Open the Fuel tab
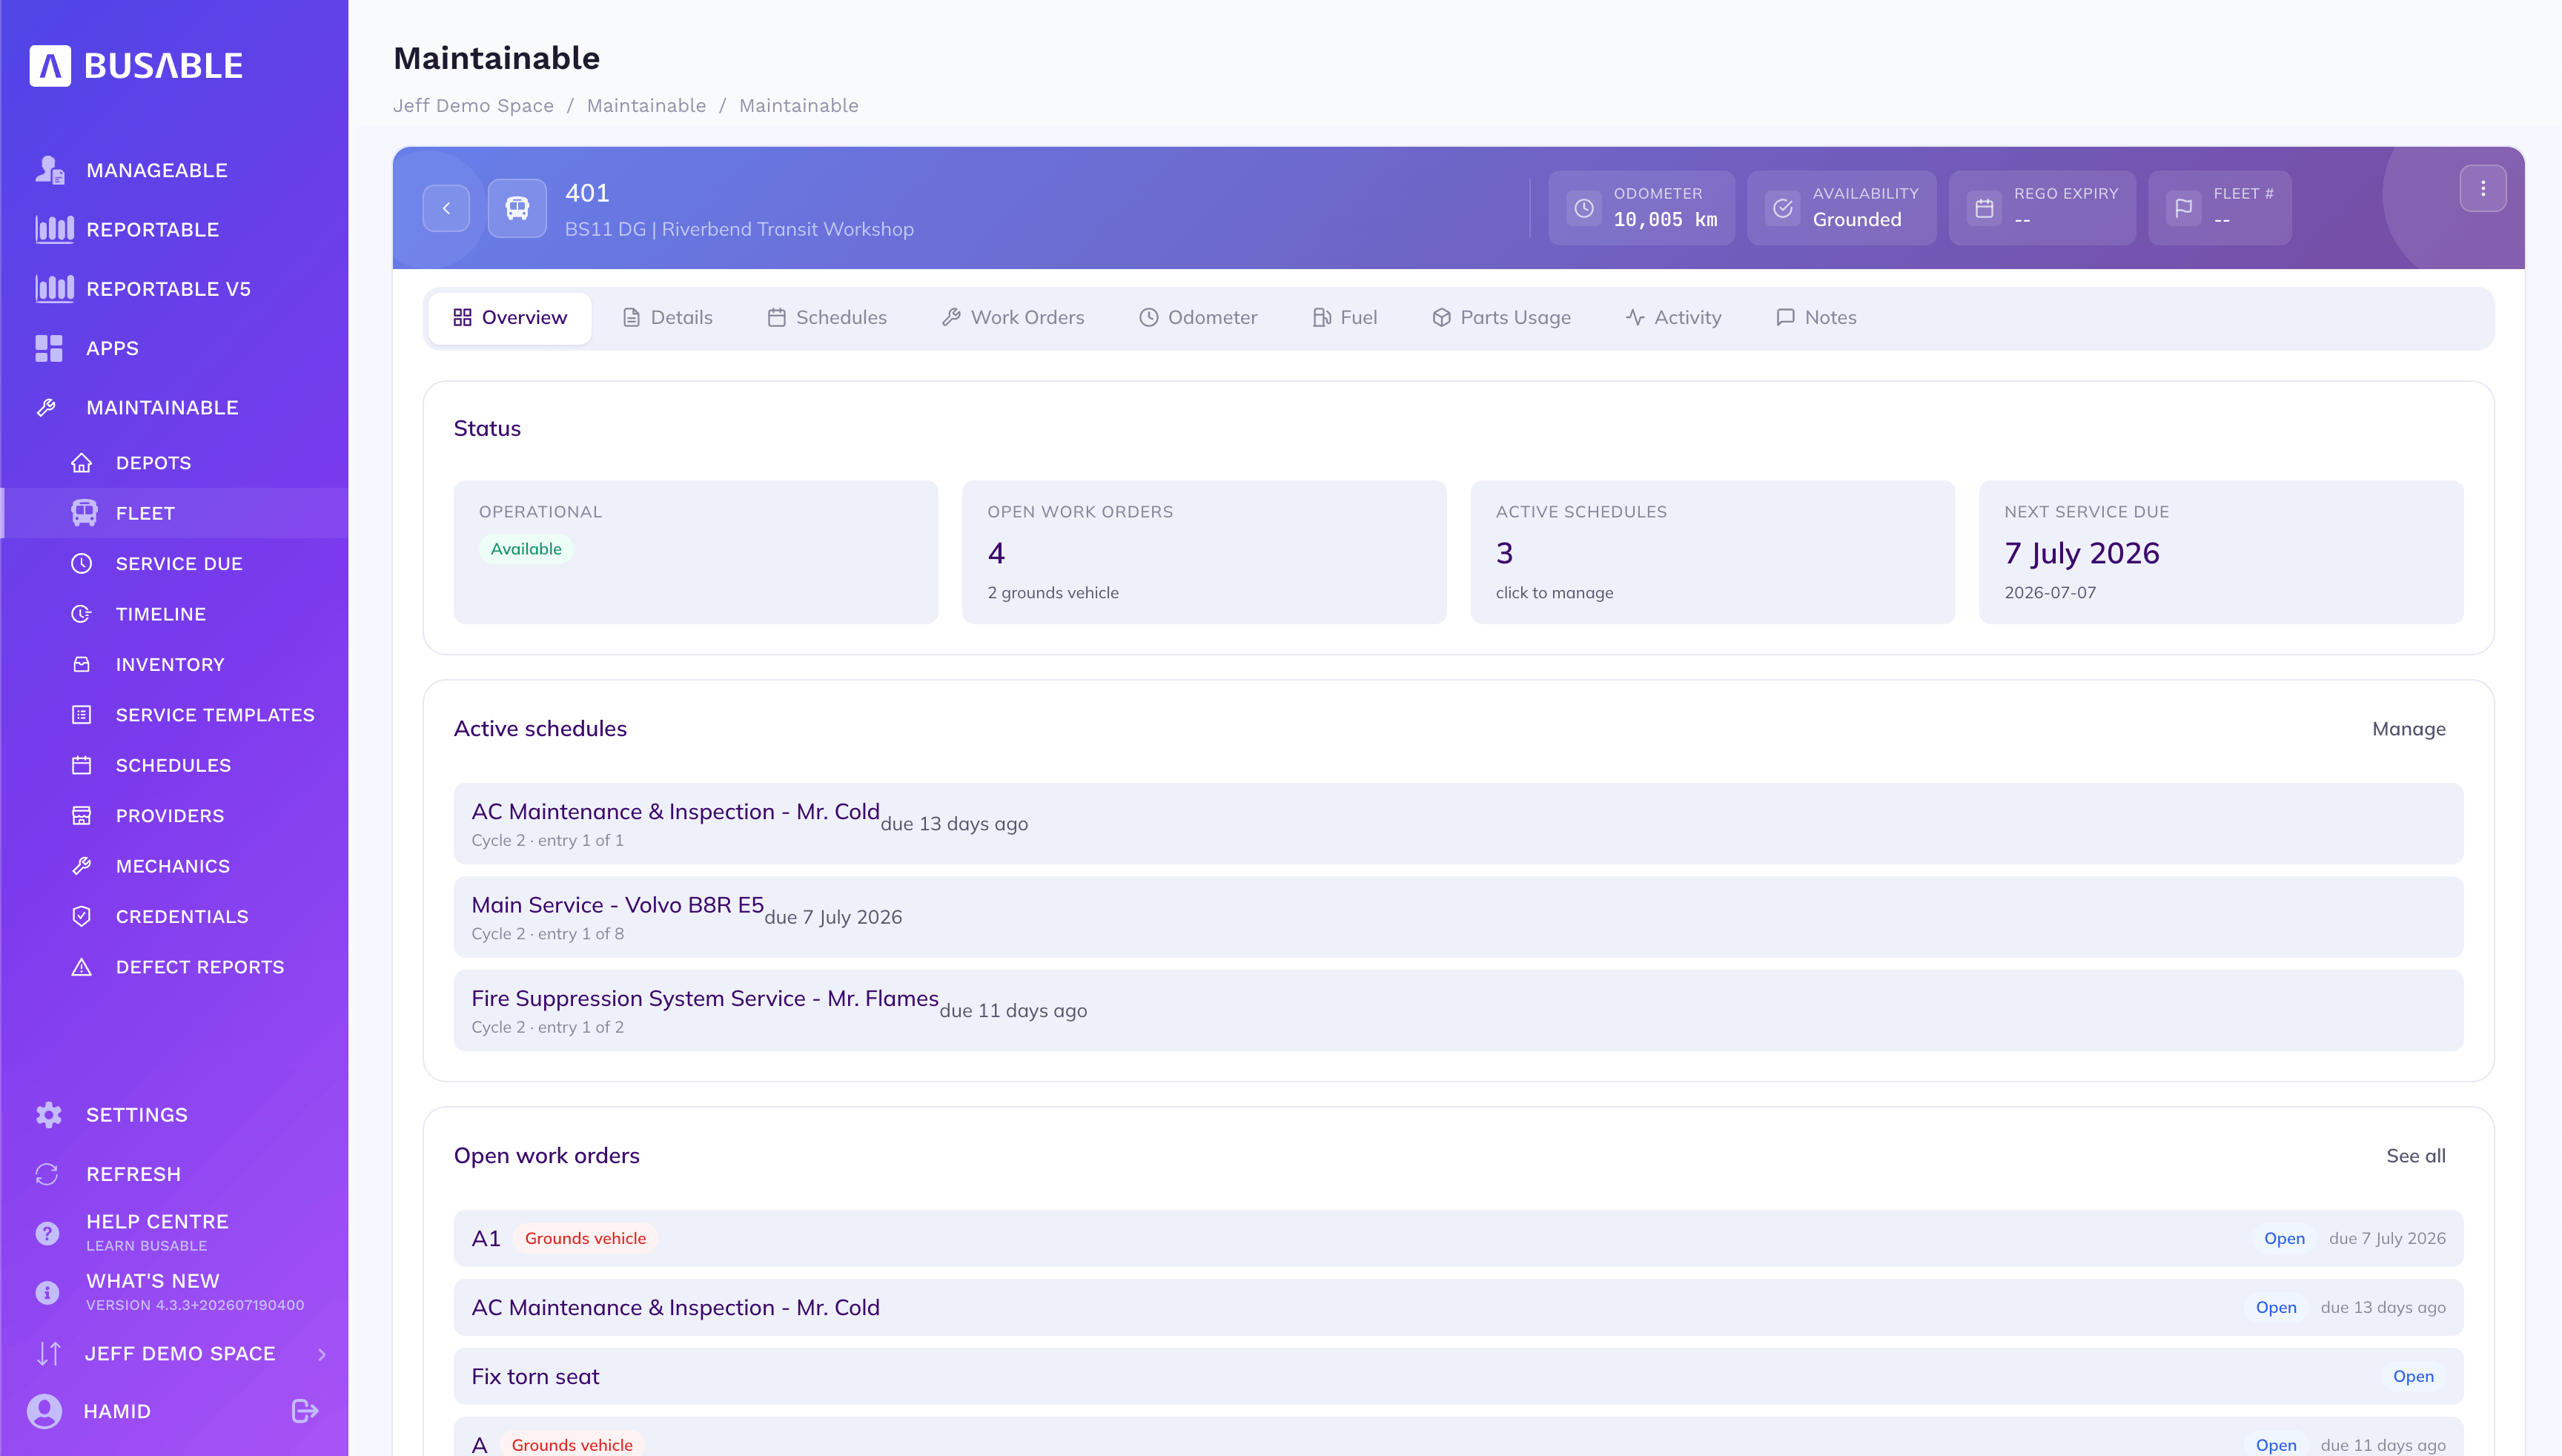The width and height of the screenshot is (2562, 1456). [1345, 317]
